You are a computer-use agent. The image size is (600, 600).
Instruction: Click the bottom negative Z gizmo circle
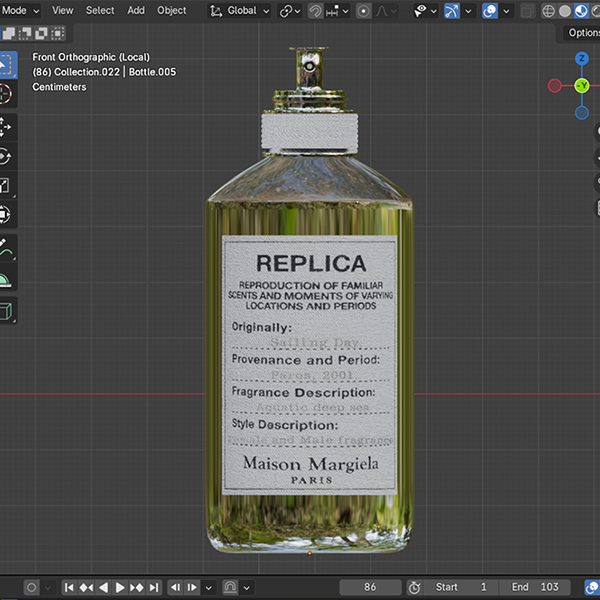[x=582, y=113]
